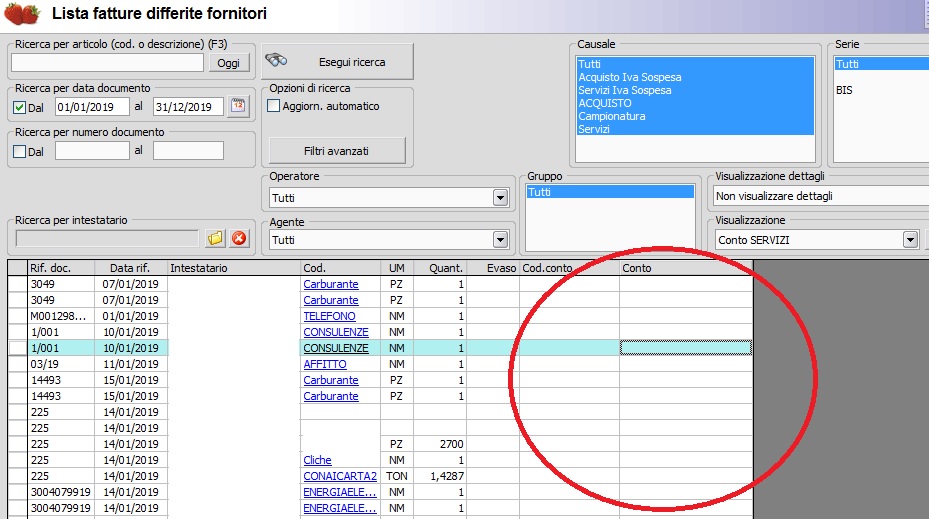The width and height of the screenshot is (929, 519).
Task: Select ACQUISTO in Causale list
Action: coord(695,103)
